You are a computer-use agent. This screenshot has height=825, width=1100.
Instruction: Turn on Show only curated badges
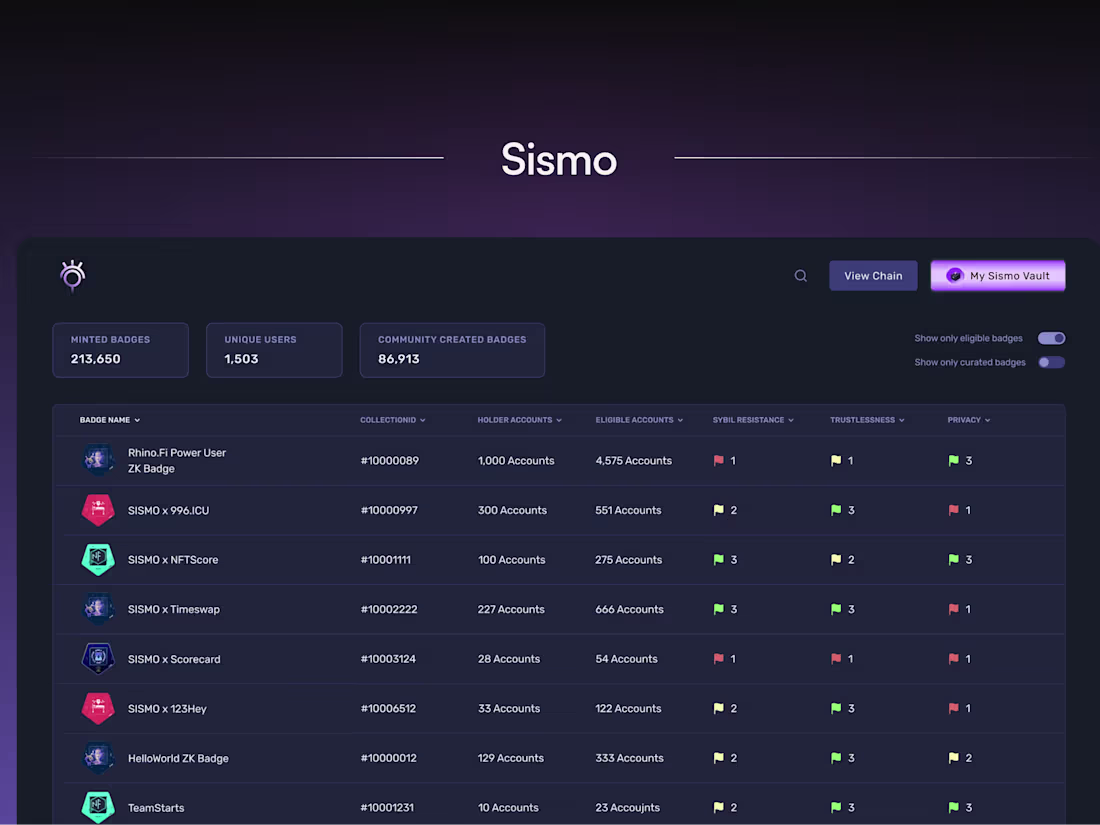click(1051, 362)
